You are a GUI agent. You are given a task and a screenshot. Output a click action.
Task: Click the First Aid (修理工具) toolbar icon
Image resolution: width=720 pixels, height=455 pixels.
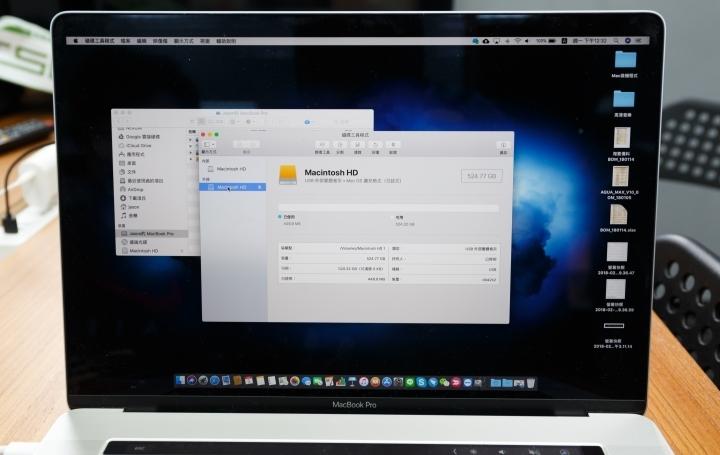coord(322,145)
